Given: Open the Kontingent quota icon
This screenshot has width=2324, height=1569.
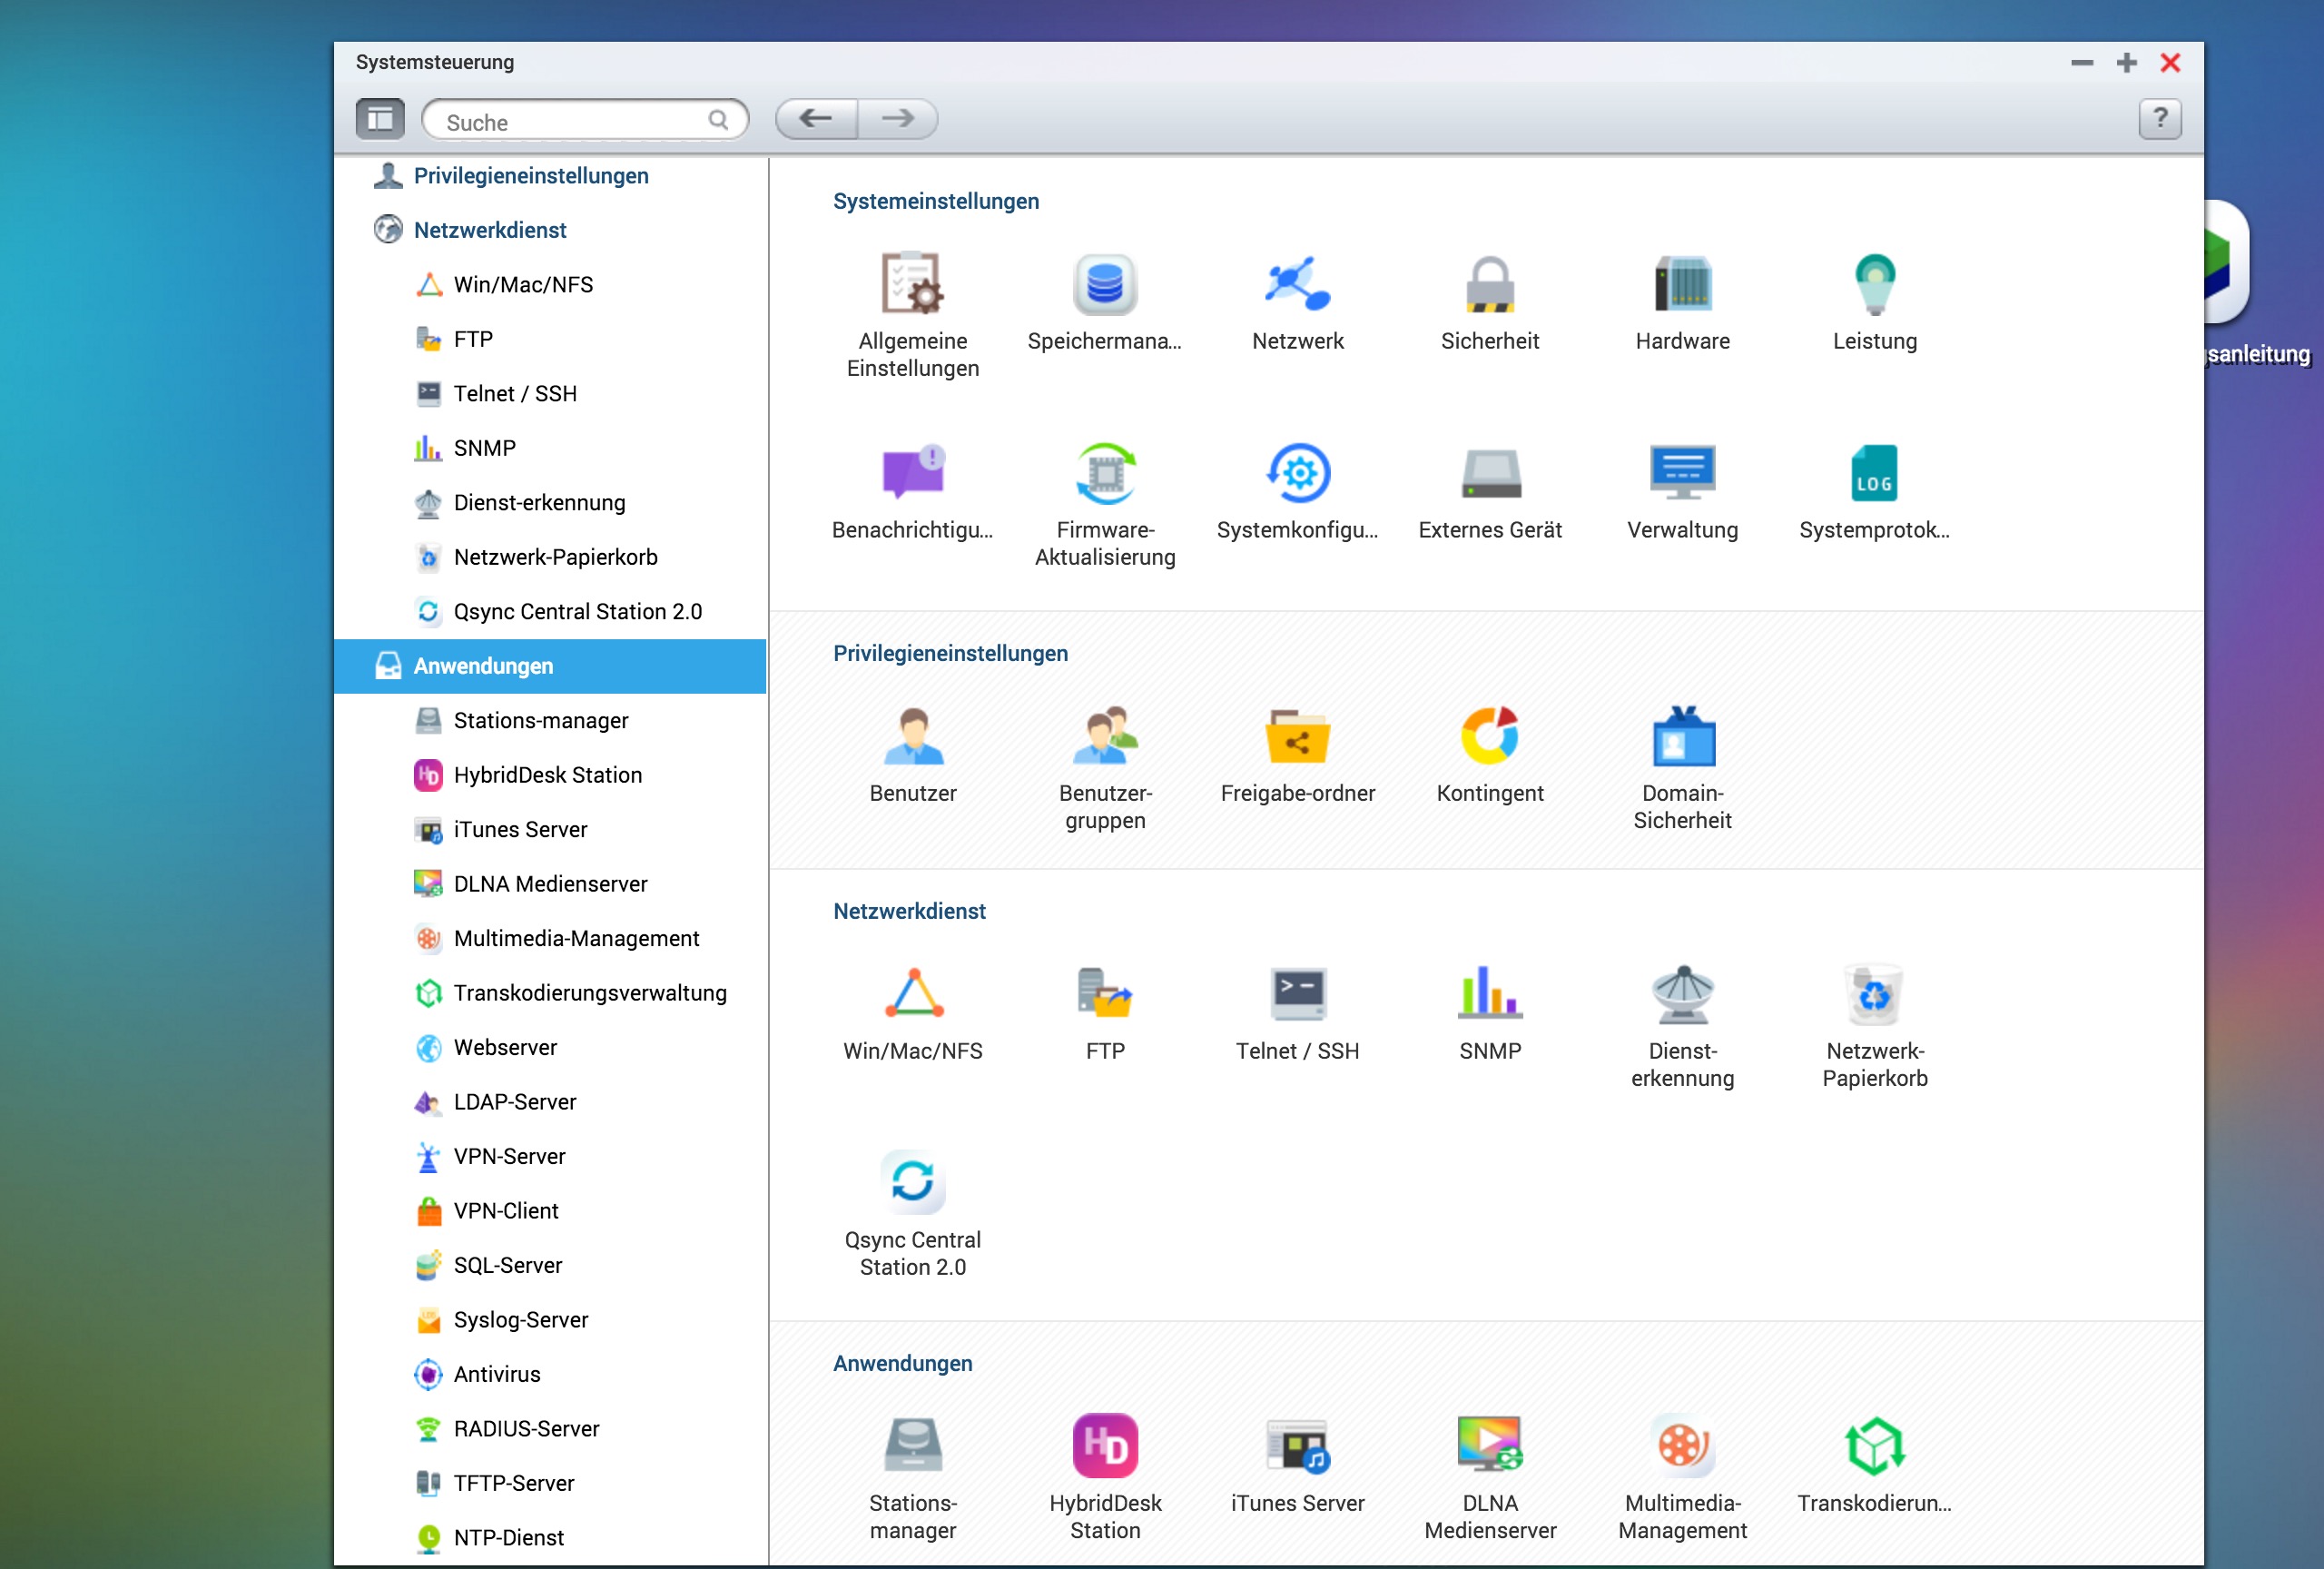Looking at the screenshot, I should point(1489,736).
